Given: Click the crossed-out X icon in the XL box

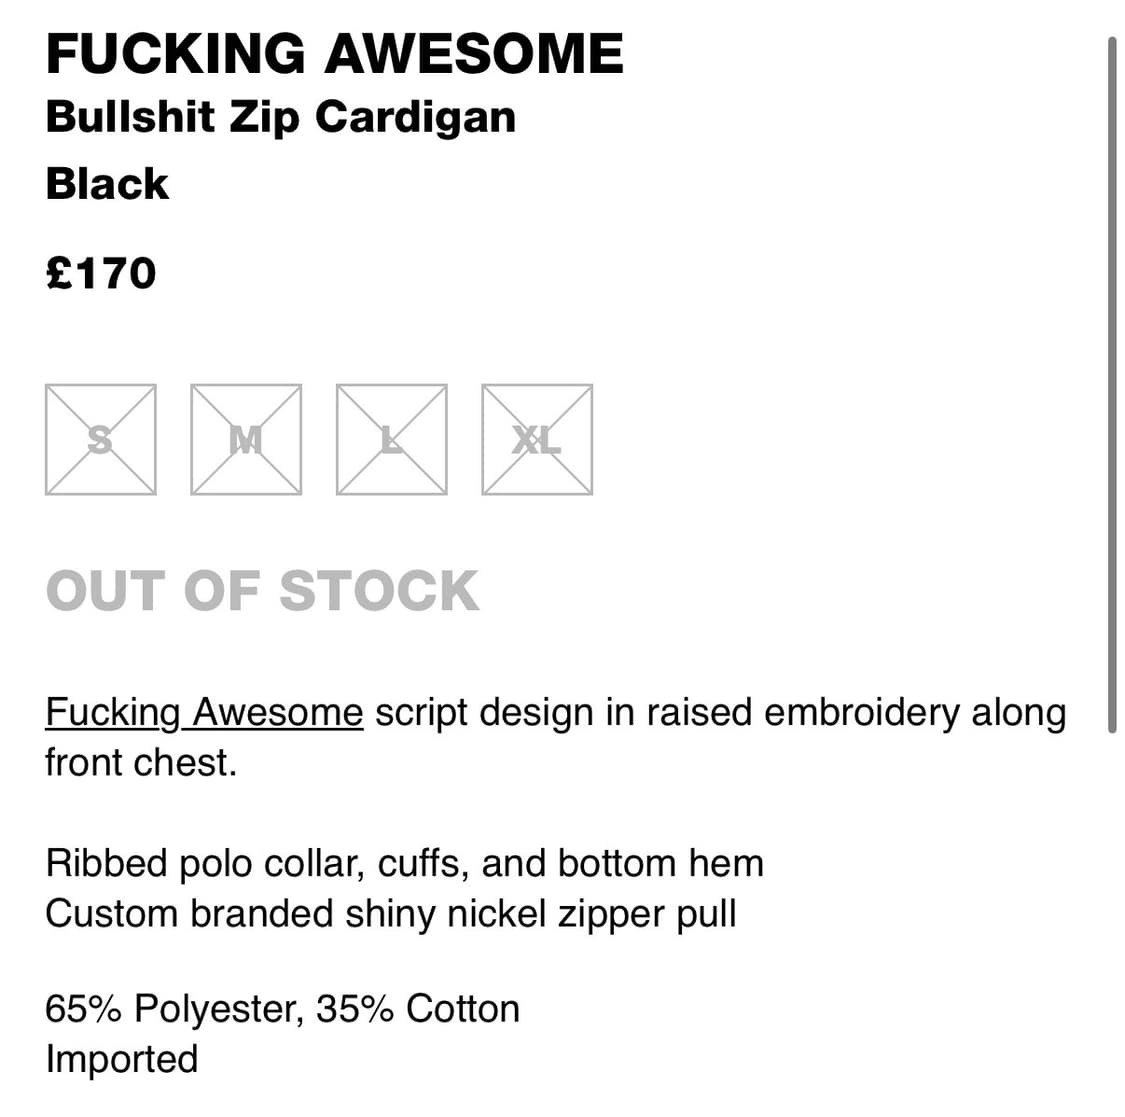Looking at the screenshot, I should click(x=537, y=440).
